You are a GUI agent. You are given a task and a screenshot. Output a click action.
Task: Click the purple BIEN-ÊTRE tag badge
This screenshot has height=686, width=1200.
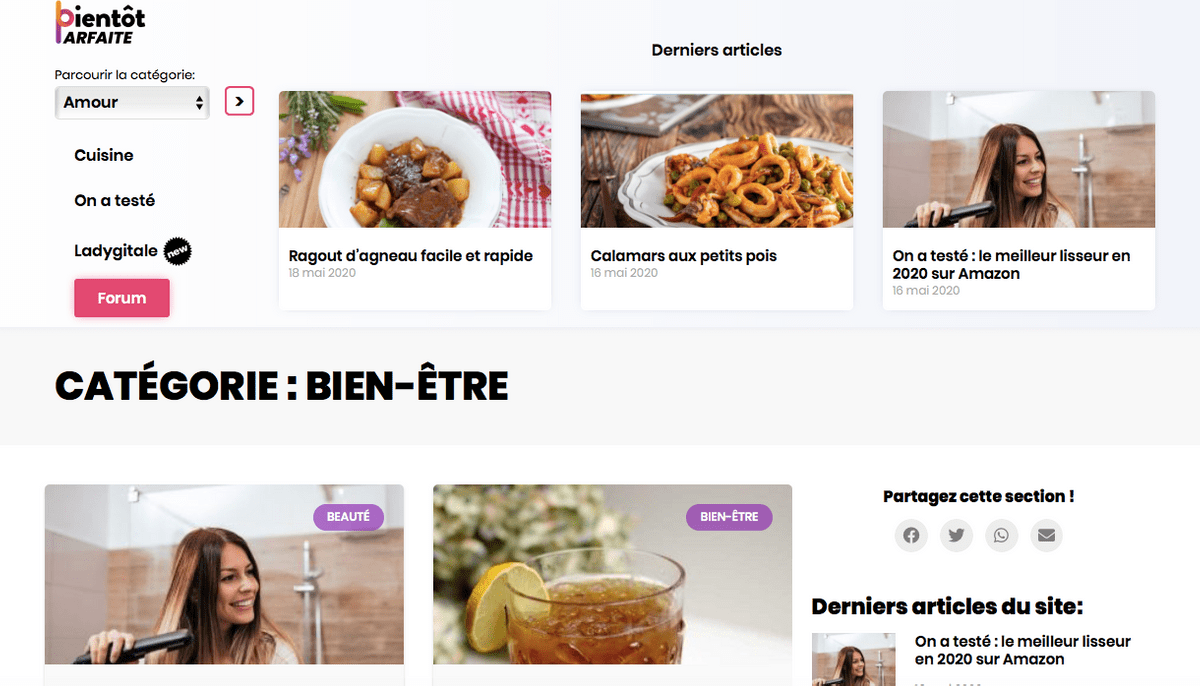pyautogui.click(x=729, y=517)
